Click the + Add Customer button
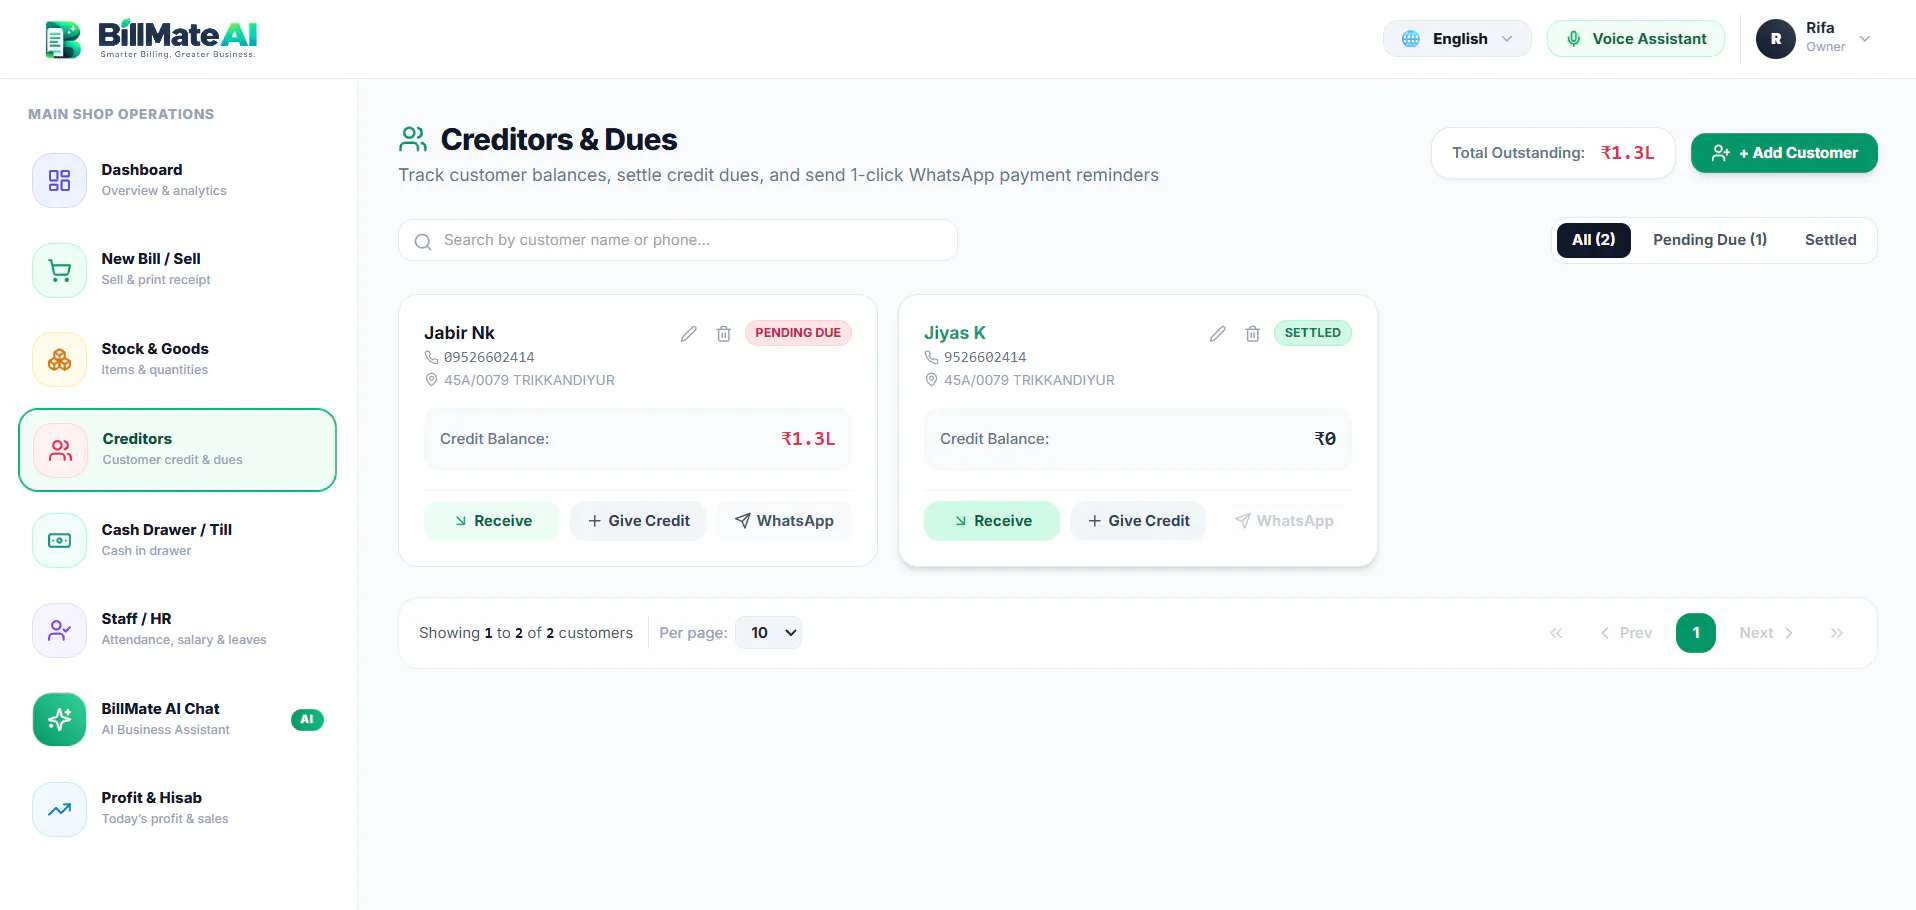 click(x=1784, y=153)
